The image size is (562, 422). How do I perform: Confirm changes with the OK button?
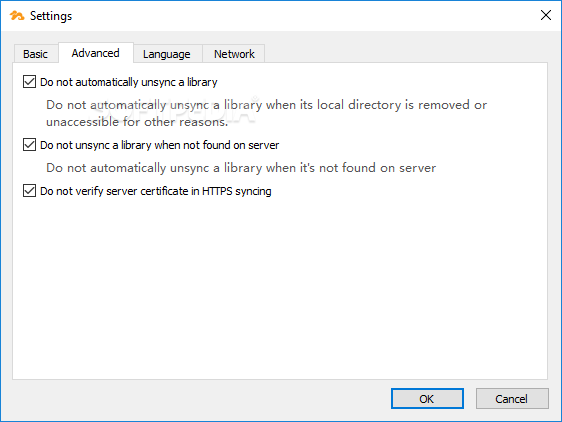pos(427,398)
